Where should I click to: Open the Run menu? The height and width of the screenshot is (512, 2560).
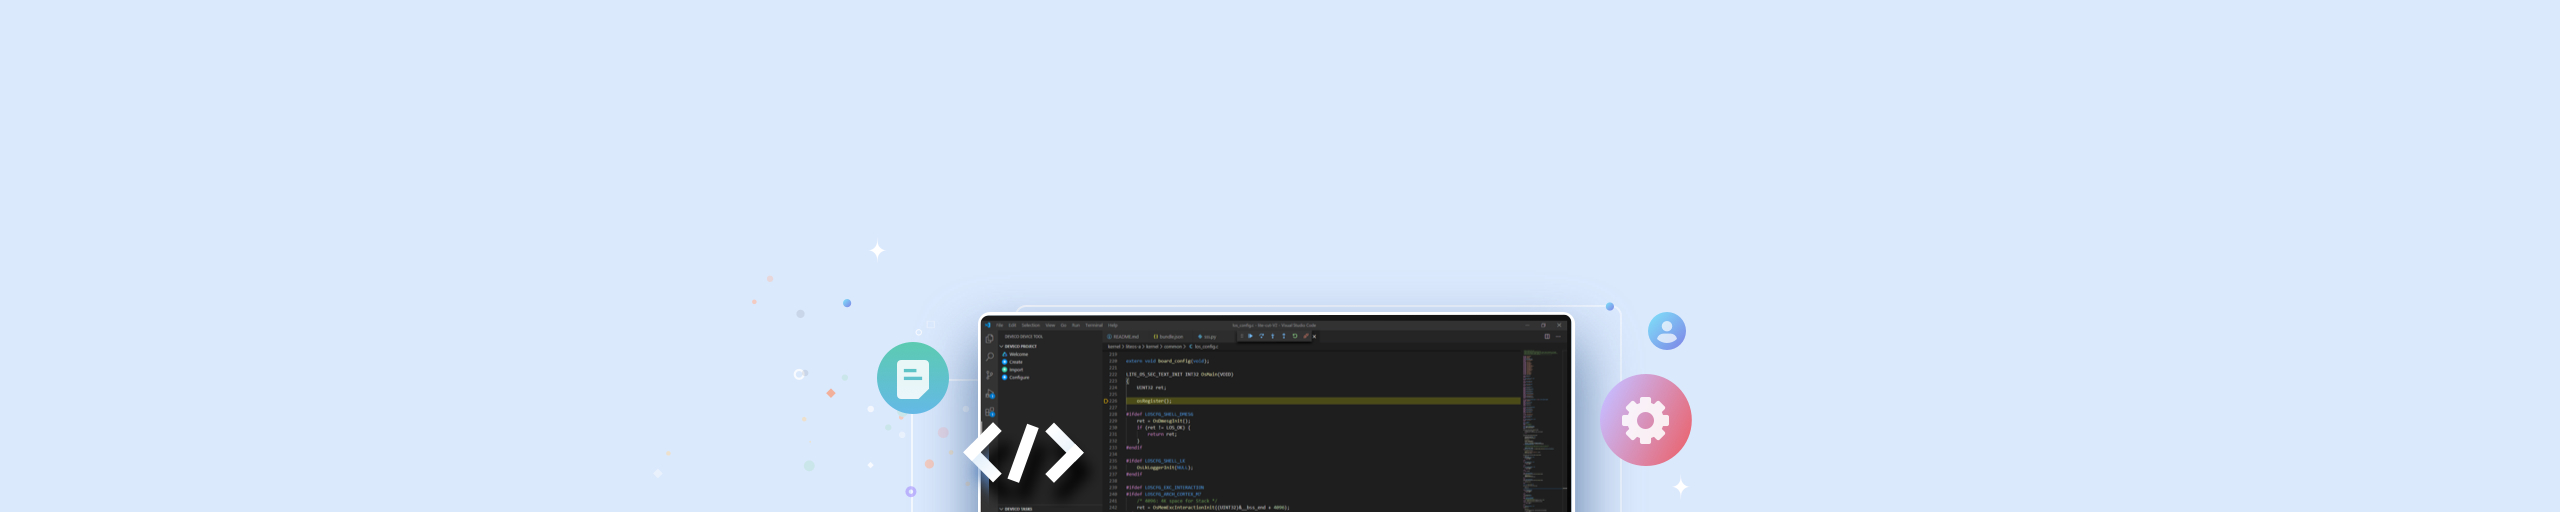click(x=1076, y=325)
